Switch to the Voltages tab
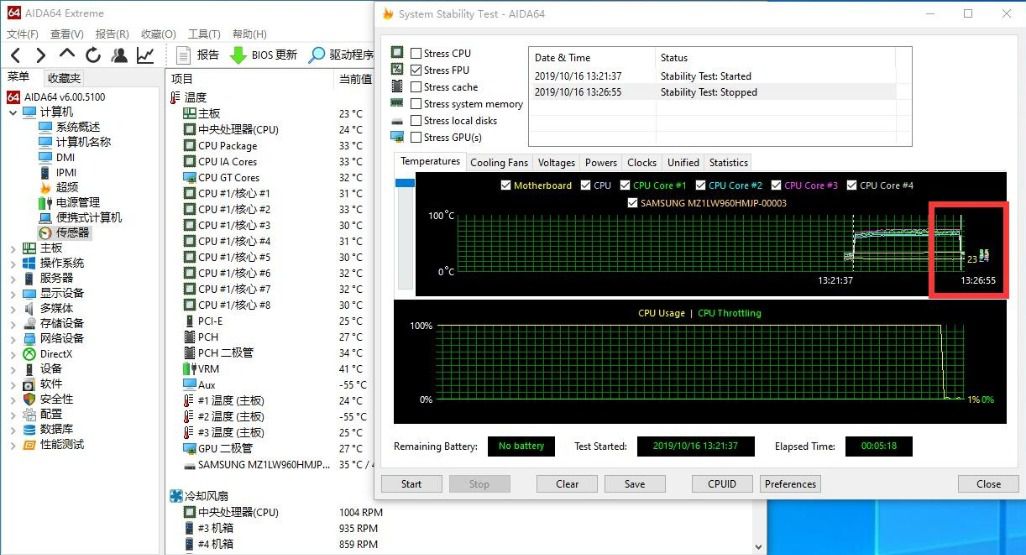 coord(556,162)
